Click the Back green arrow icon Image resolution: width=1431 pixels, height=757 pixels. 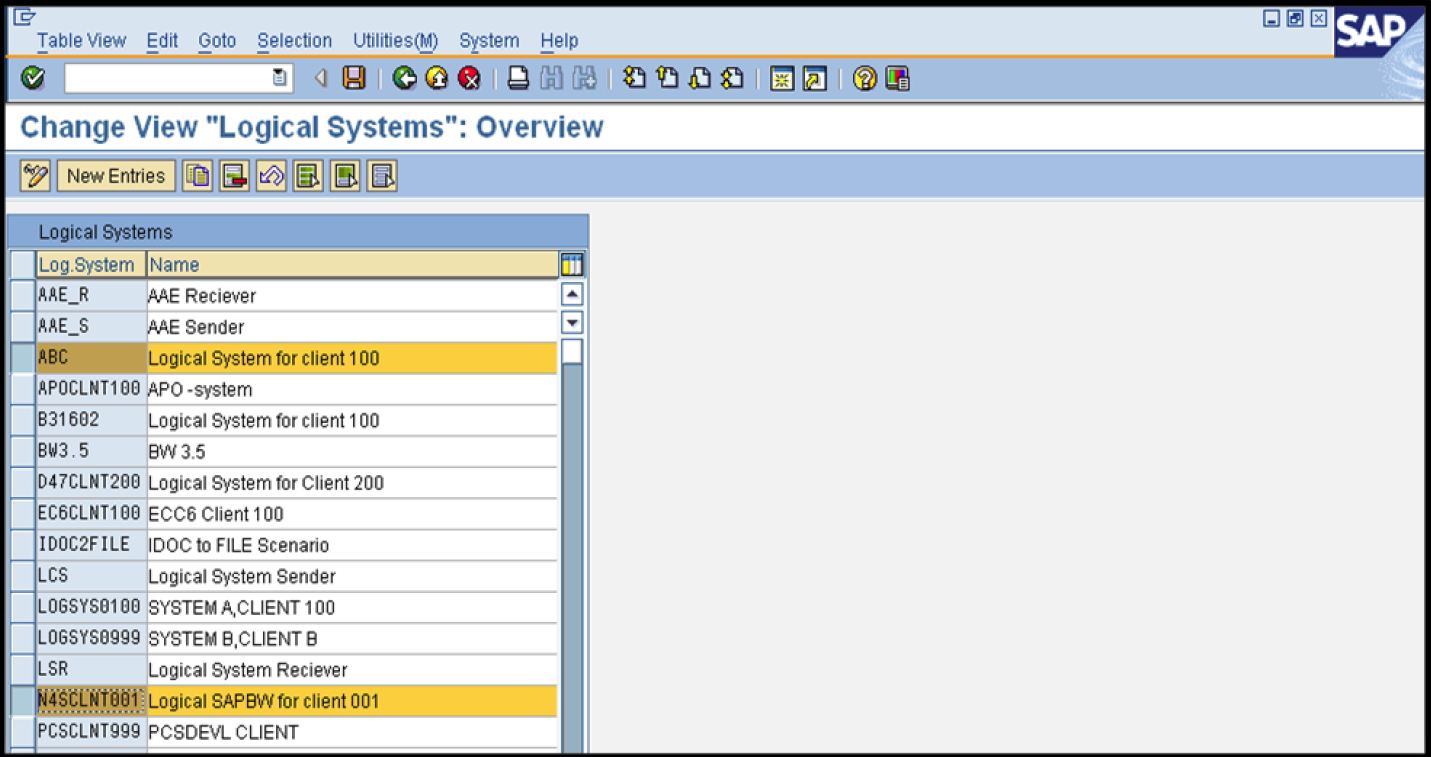click(402, 79)
